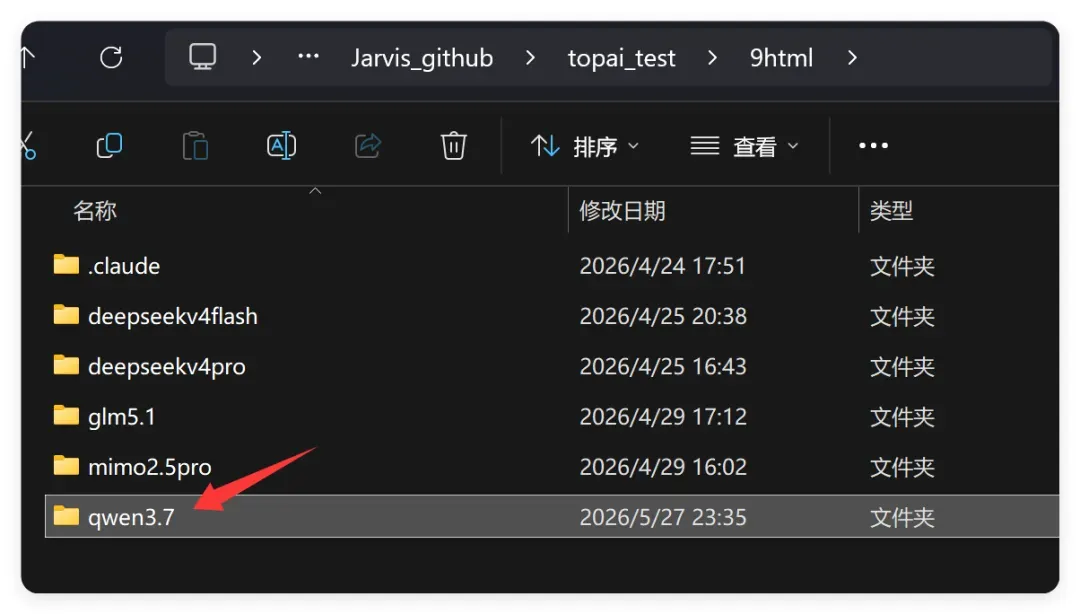Expand chevron after Jarvis_github breadcrumb
Image resolution: width=1080 pixels, height=614 pixels.
coord(530,57)
